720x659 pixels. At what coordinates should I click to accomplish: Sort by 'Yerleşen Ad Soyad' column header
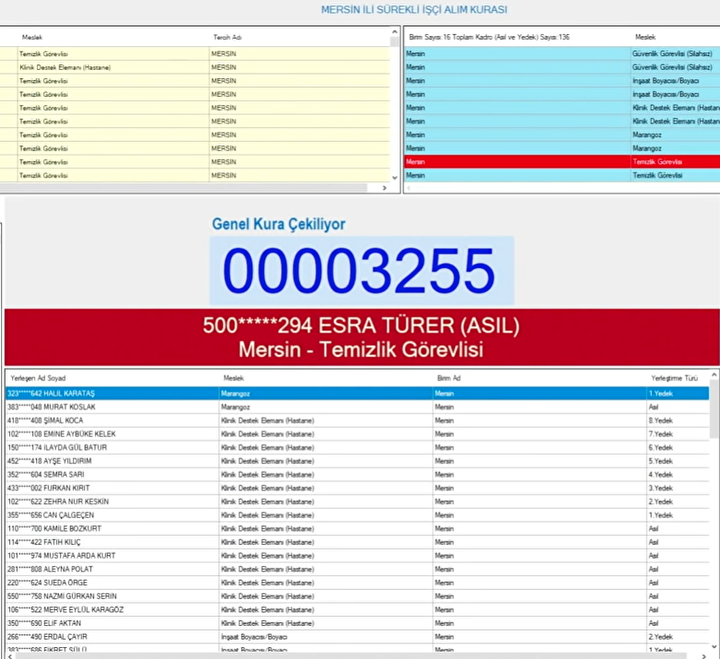[x=38, y=378]
